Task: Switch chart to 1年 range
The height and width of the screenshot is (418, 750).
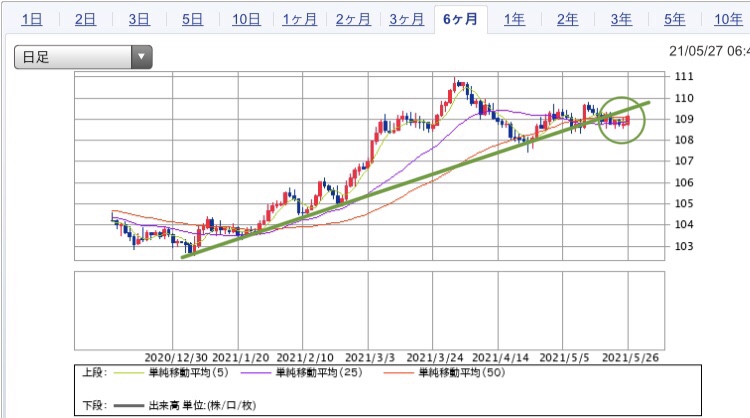Action: [x=514, y=20]
